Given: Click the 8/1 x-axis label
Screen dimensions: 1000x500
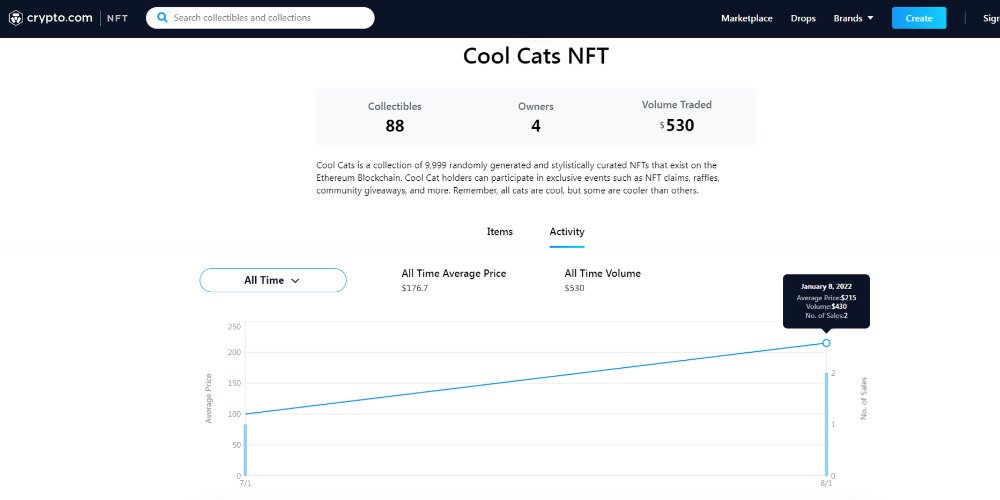Looking at the screenshot, I should coord(827,484).
